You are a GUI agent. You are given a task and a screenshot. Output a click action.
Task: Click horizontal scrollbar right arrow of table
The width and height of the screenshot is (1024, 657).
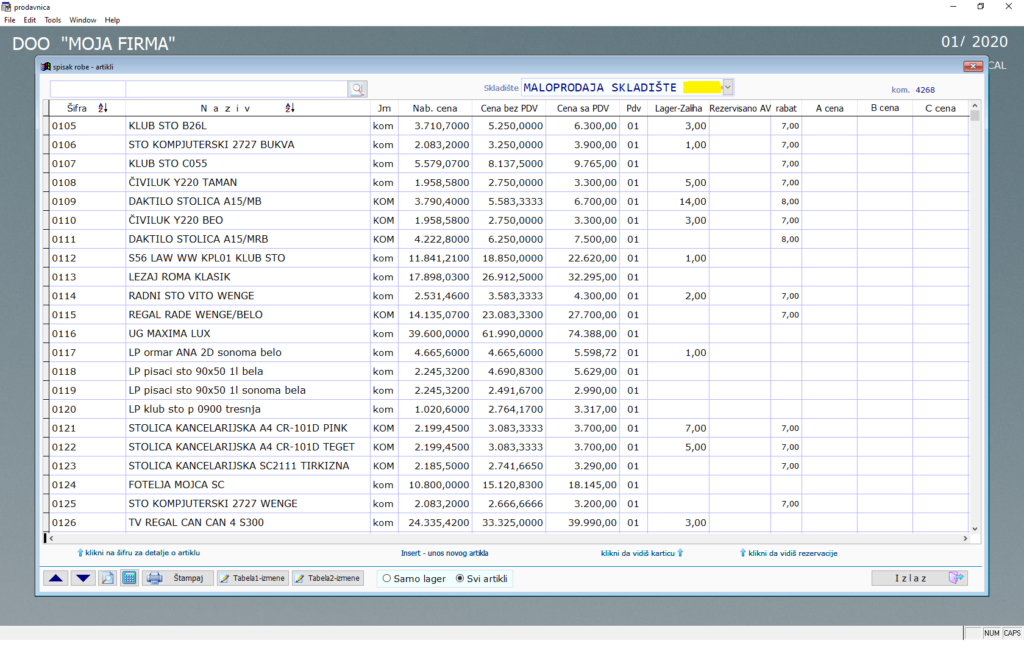pyautogui.click(x=965, y=539)
